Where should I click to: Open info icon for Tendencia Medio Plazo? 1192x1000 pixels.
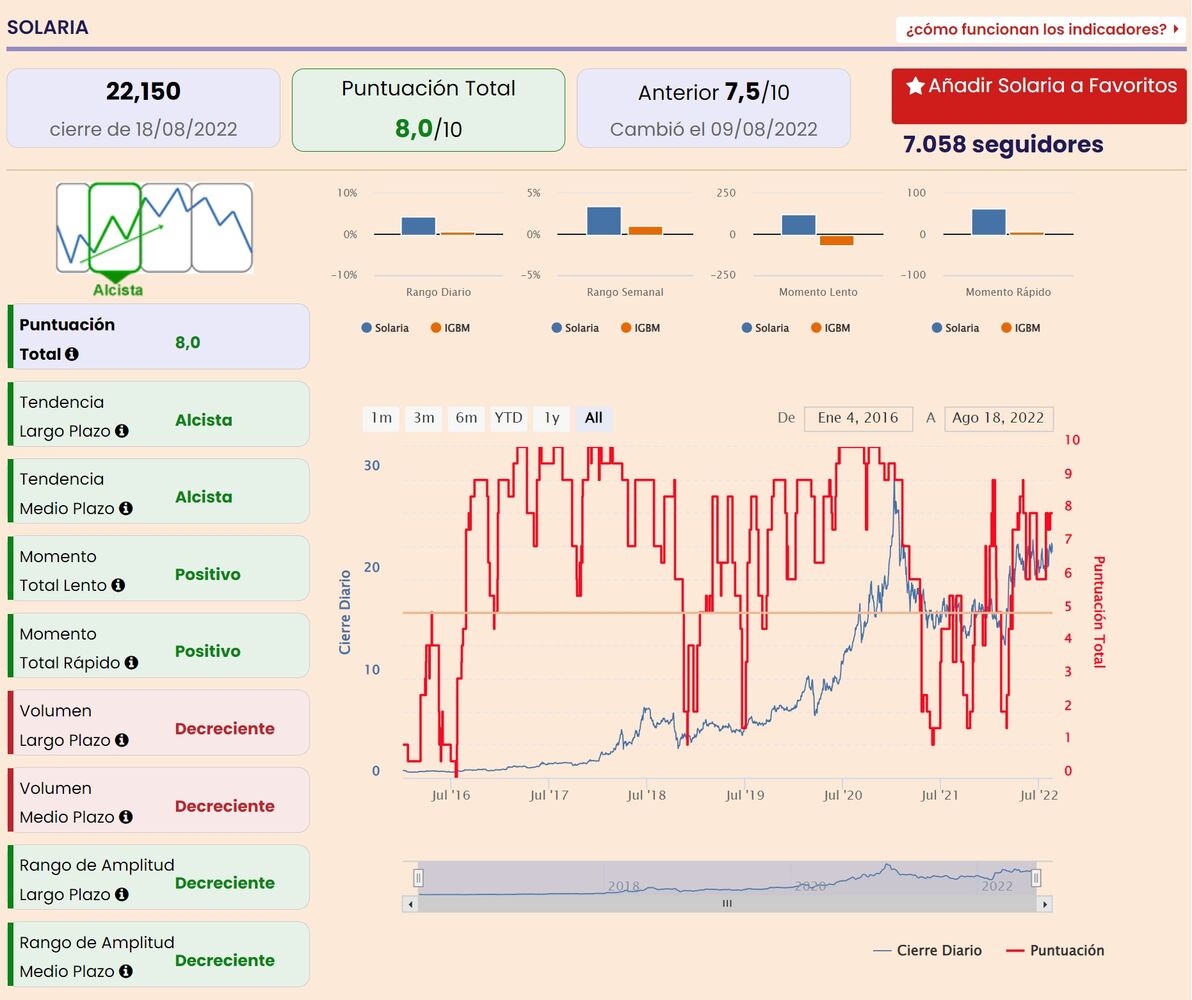click(x=126, y=509)
